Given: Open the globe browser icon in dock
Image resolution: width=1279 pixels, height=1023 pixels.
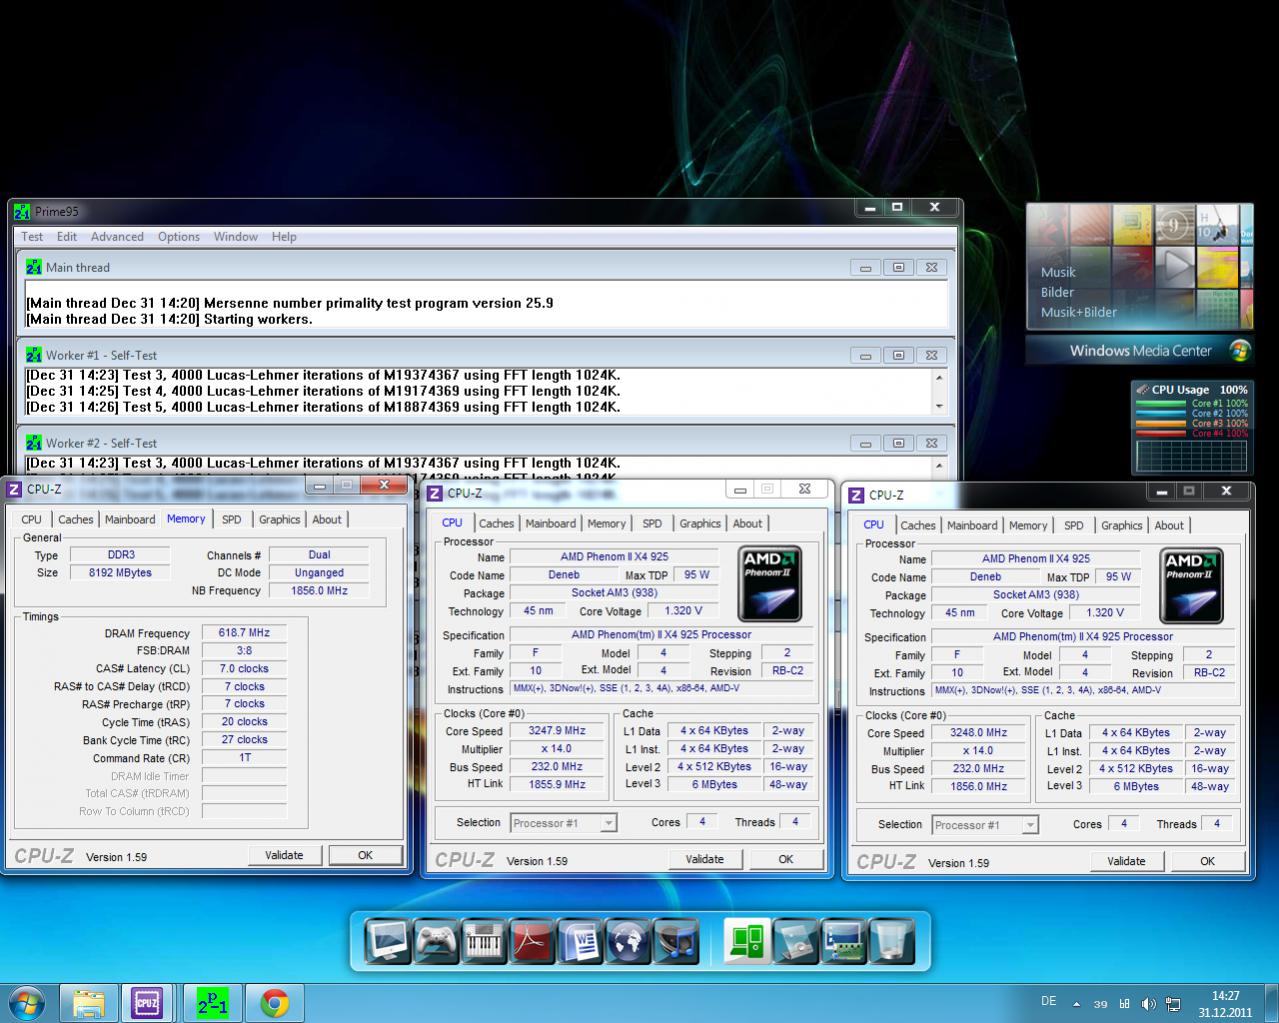Looking at the screenshot, I should coord(628,941).
